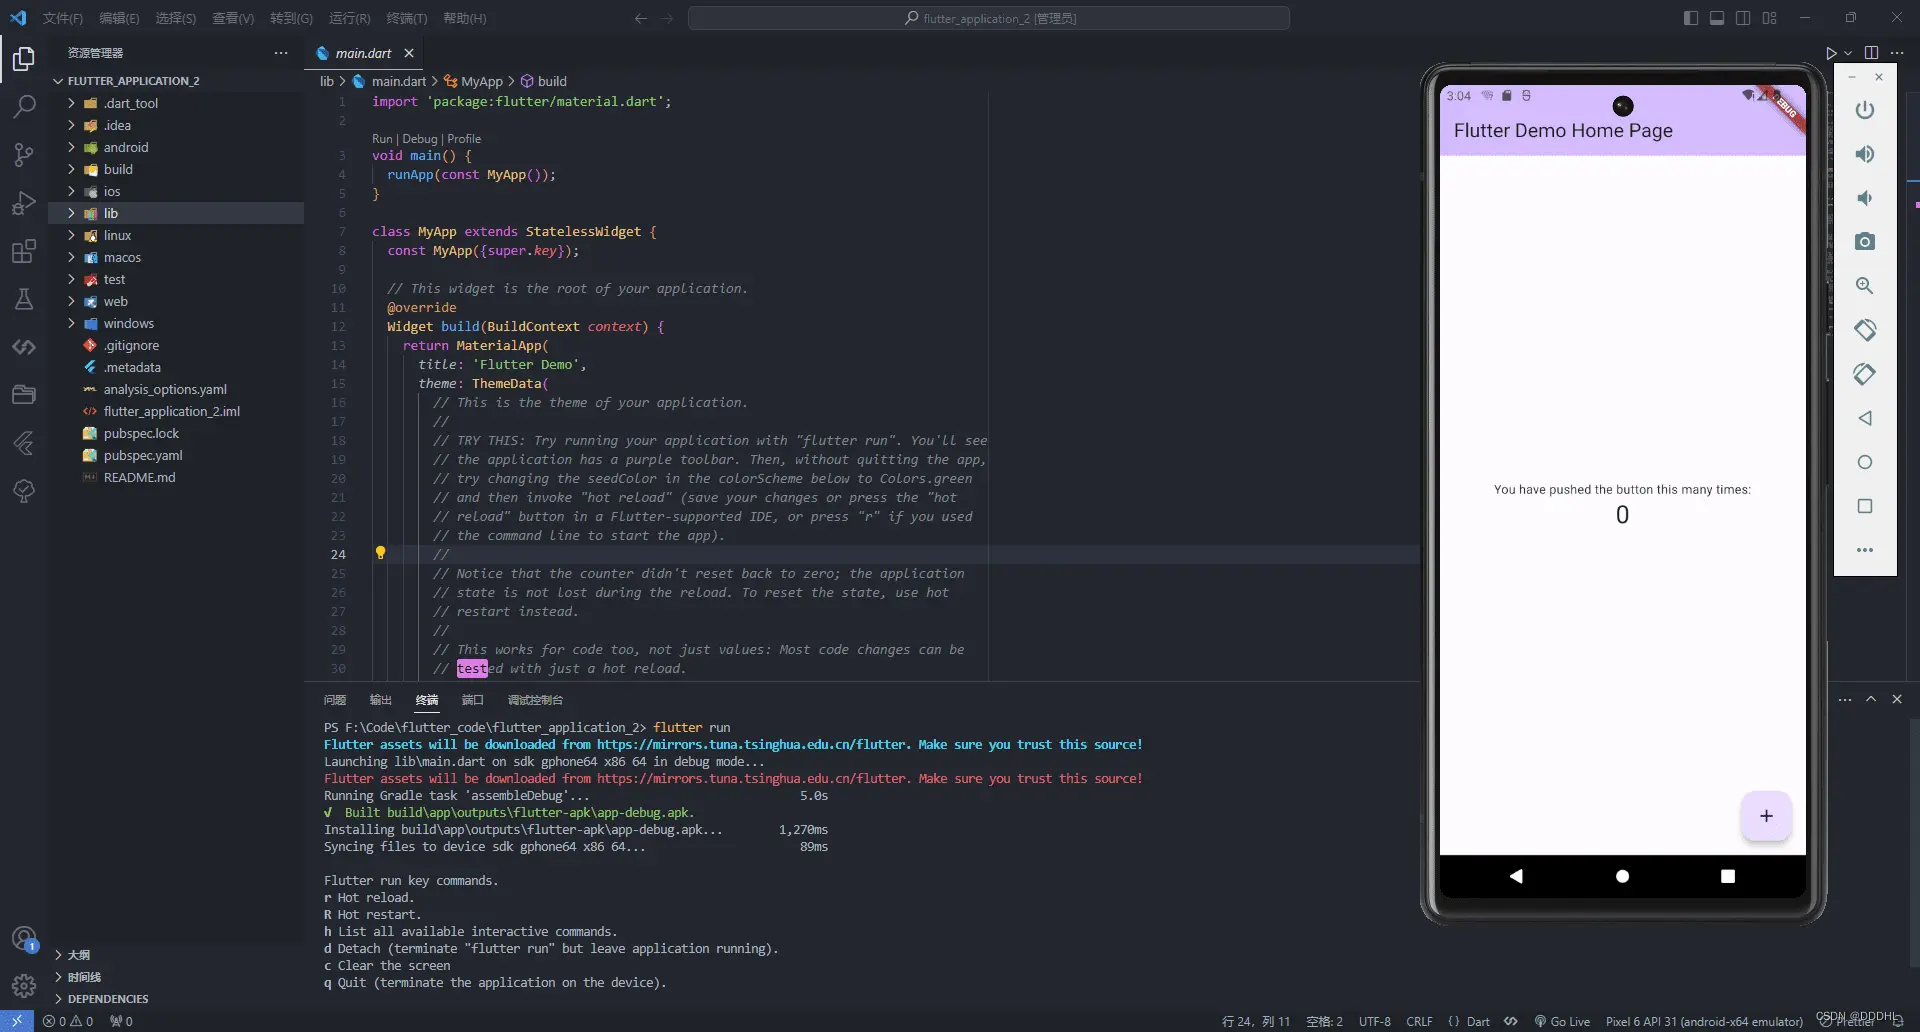Image resolution: width=1920 pixels, height=1032 pixels.
Task: Expand the lib folder
Action: pyautogui.click(x=110, y=213)
